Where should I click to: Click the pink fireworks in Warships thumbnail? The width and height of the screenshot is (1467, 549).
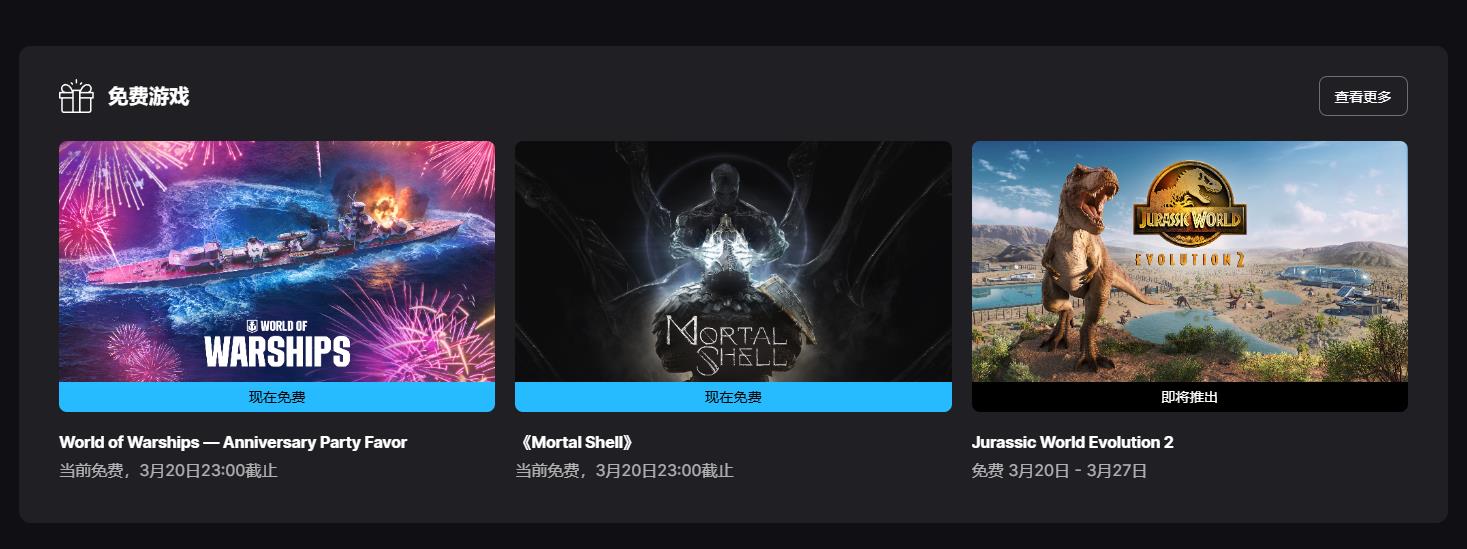[432, 330]
